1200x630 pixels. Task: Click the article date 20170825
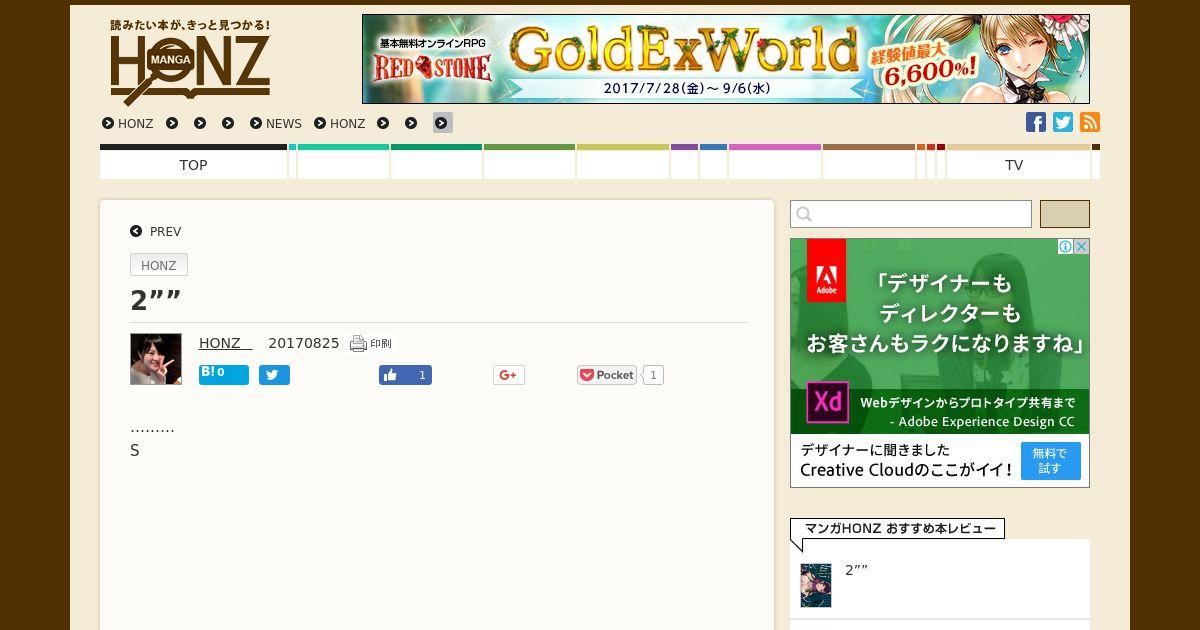pyautogui.click(x=304, y=343)
